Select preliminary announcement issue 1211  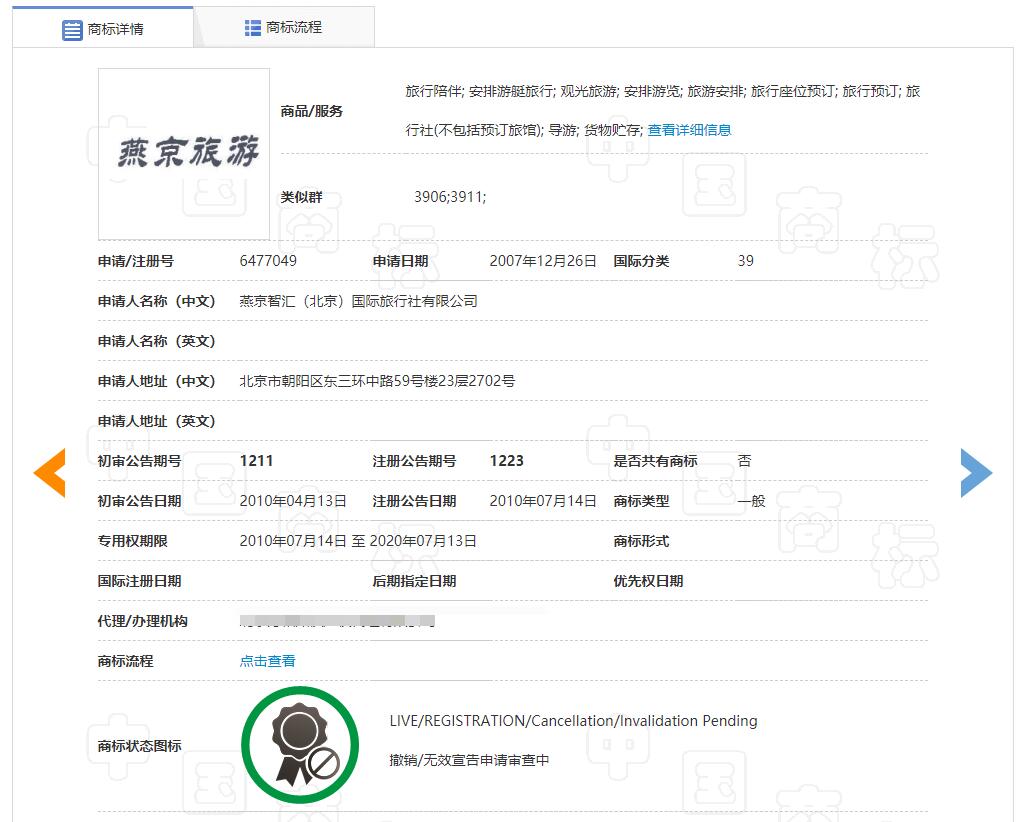click(256, 461)
